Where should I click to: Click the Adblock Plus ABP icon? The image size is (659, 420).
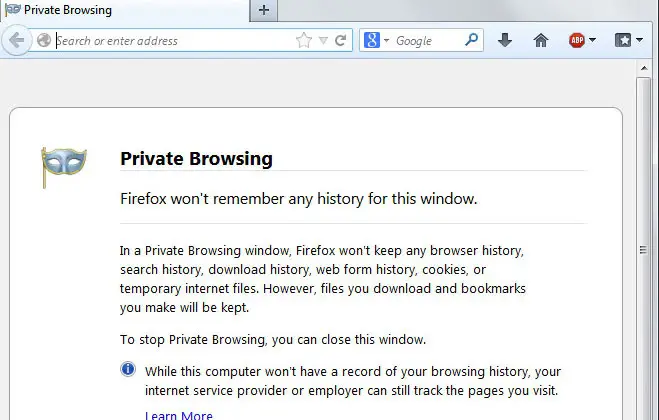pos(577,41)
